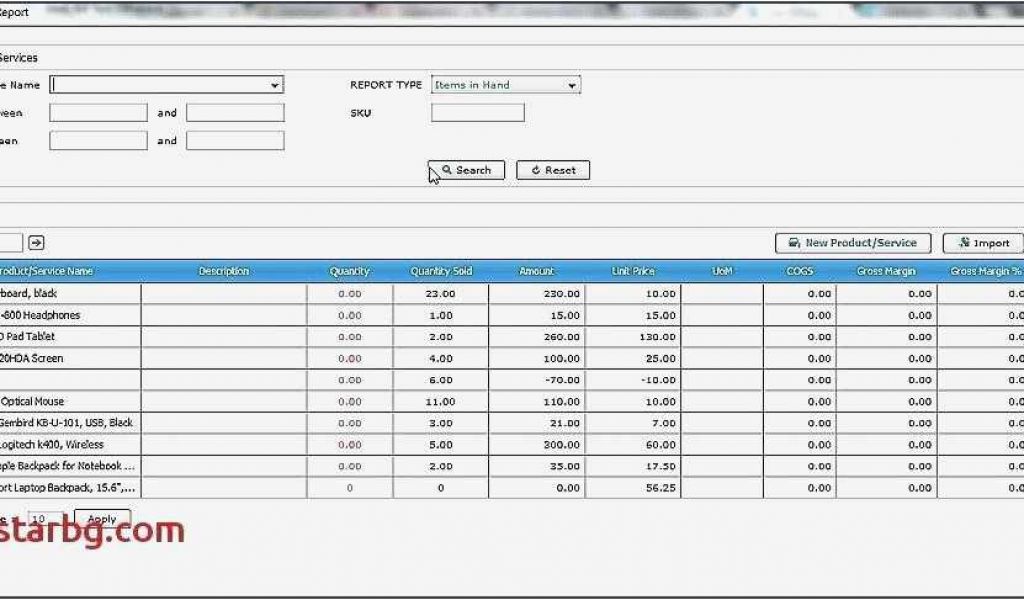Image resolution: width=1024 pixels, height=600 pixels.
Task: Select the Description column header
Action: (x=224, y=271)
